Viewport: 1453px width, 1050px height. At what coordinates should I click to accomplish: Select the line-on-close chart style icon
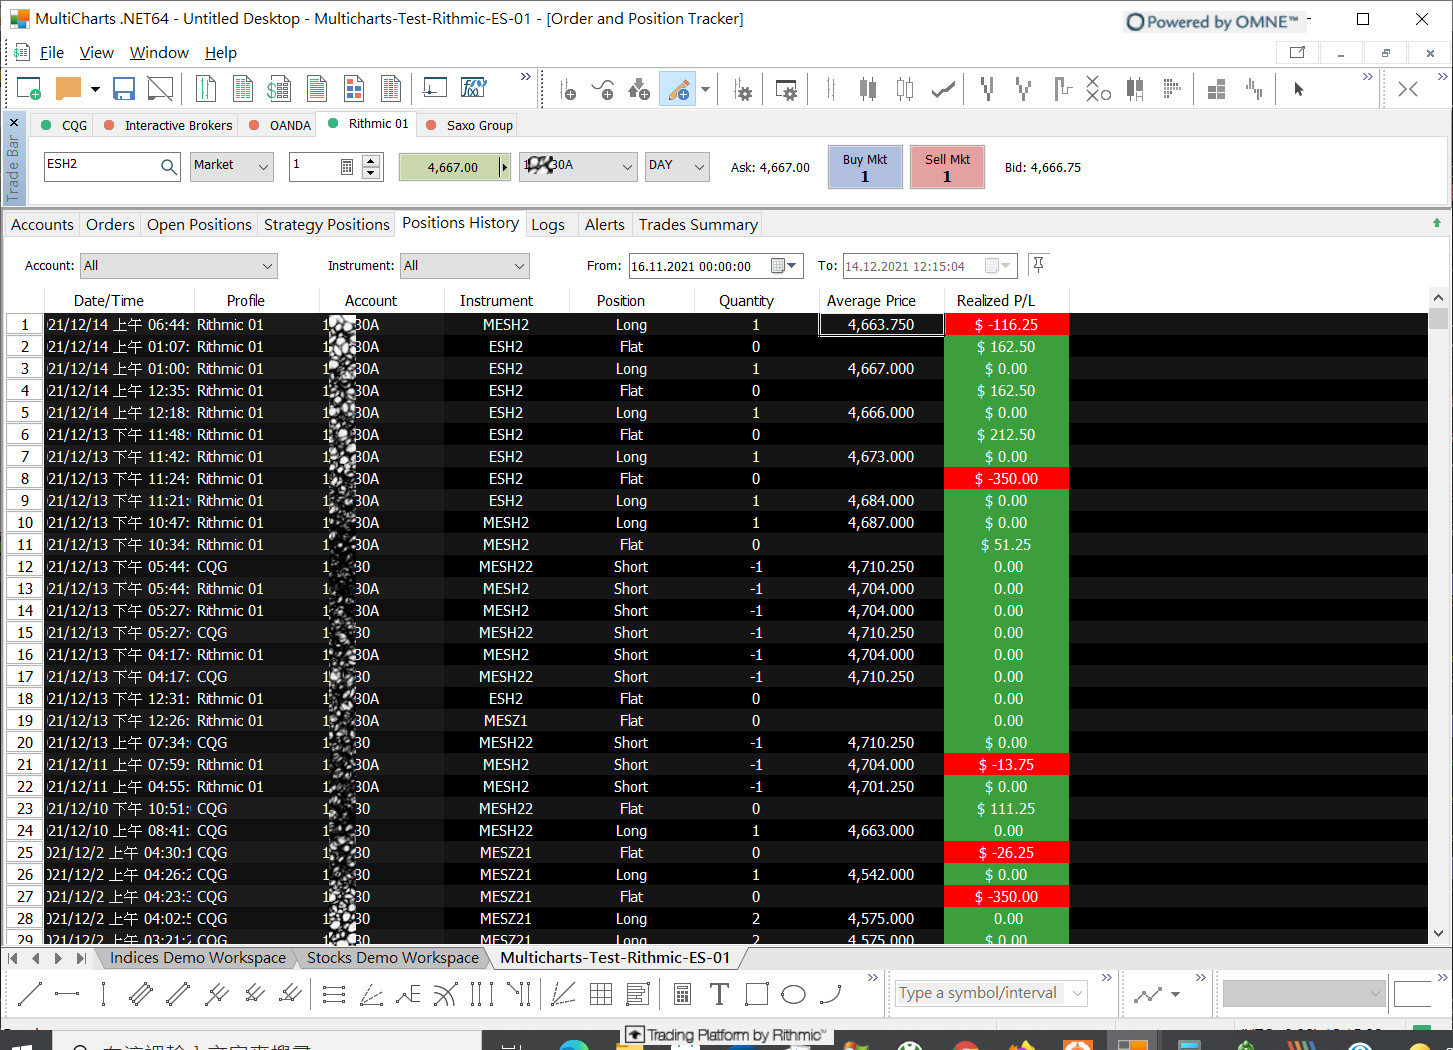point(943,90)
